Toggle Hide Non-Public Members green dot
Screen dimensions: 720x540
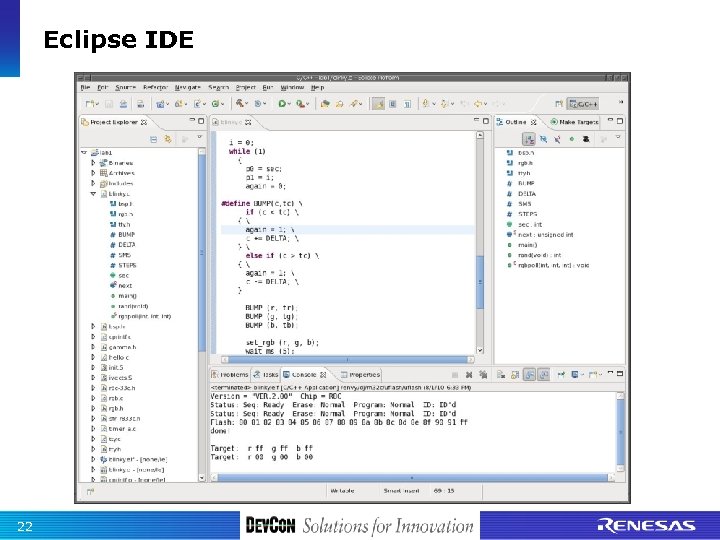[x=572, y=139]
